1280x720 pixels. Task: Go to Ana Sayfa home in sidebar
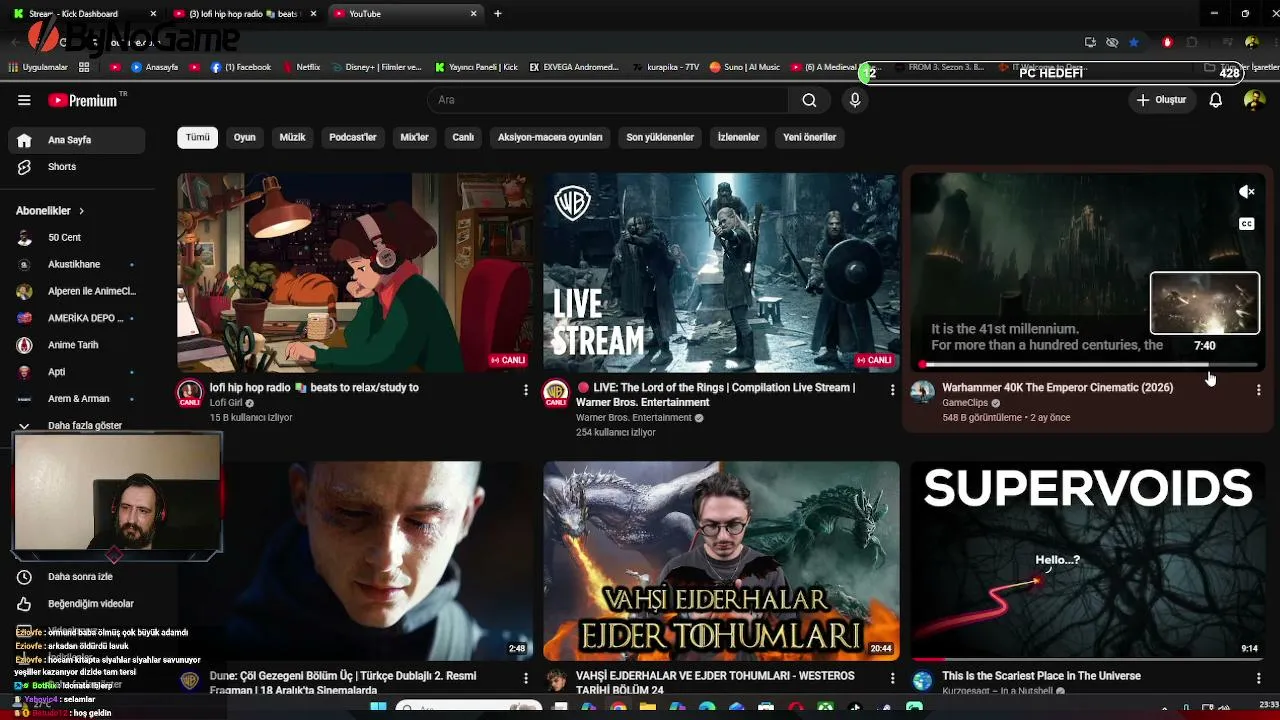point(77,140)
